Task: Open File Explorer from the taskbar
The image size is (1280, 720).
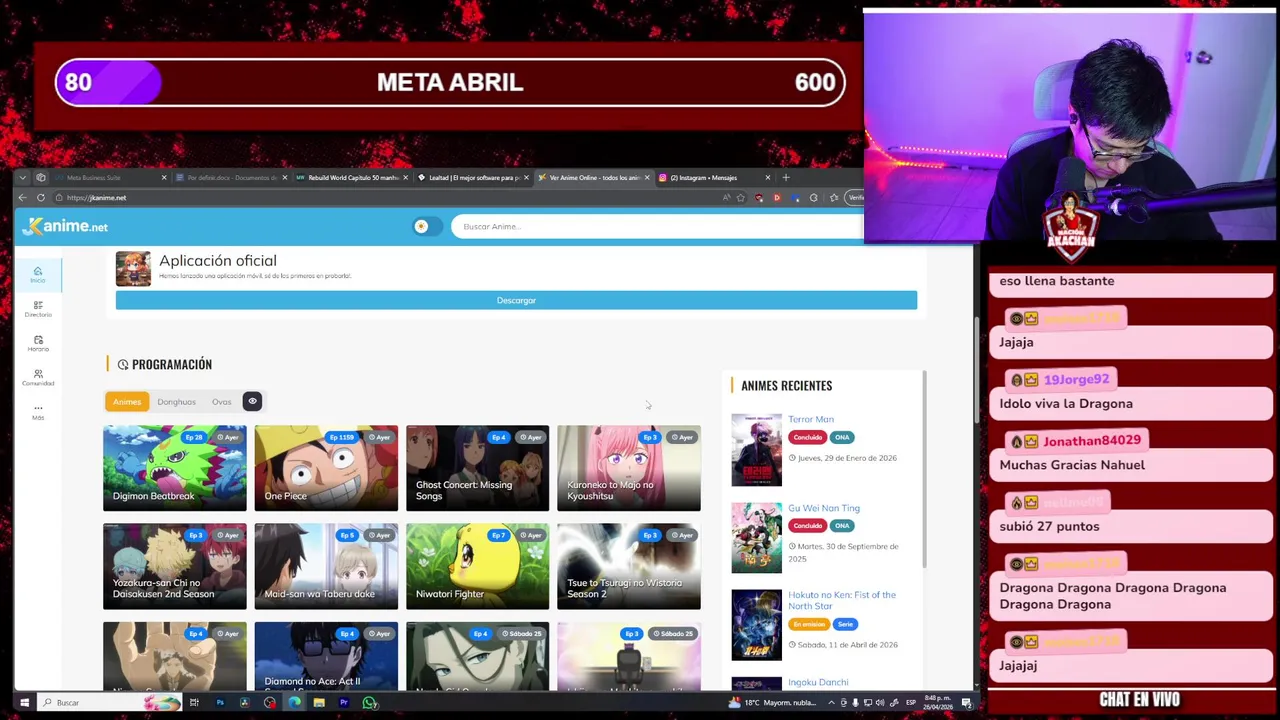Action: click(x=319, y=703)
